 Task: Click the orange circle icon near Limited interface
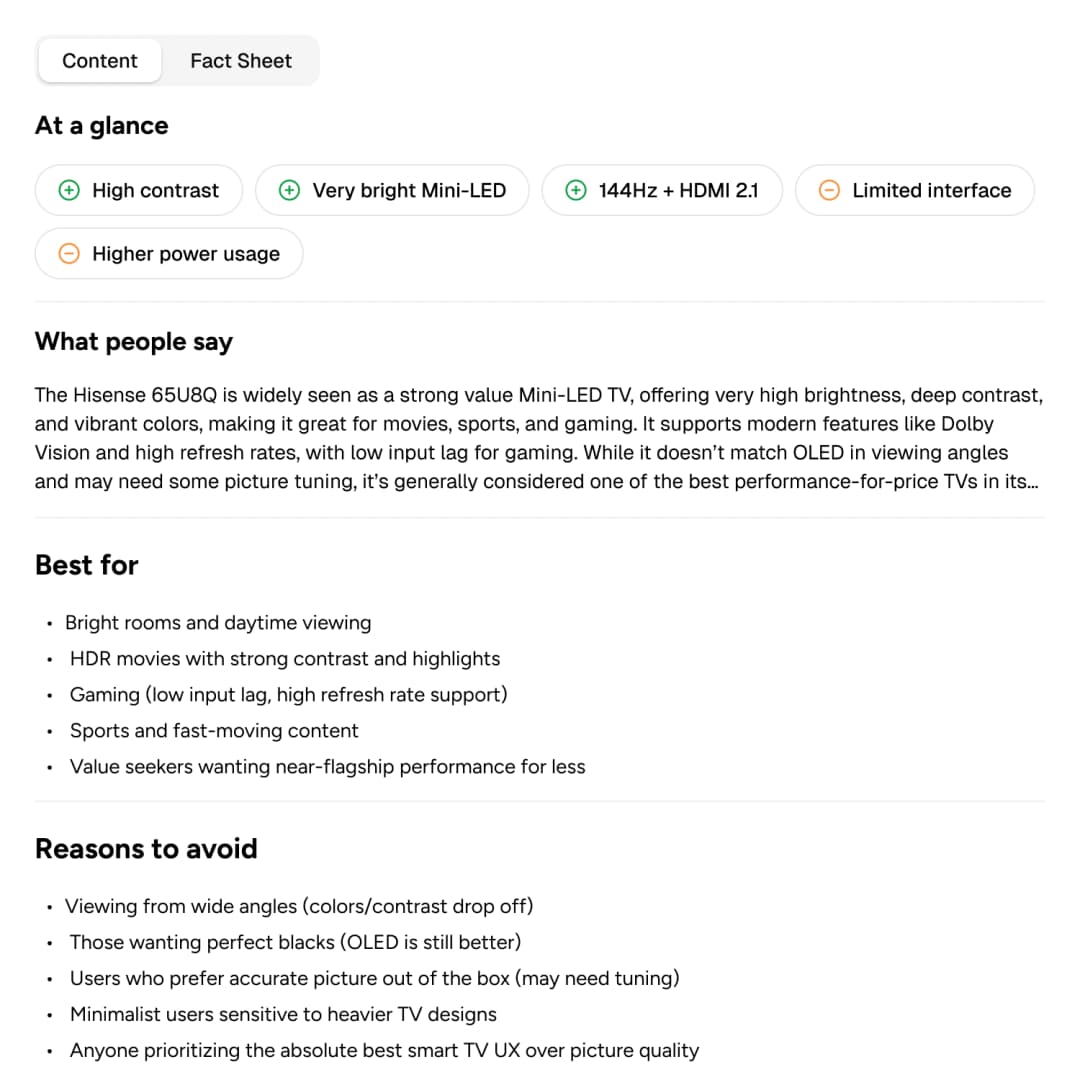(x=828, y=190)
